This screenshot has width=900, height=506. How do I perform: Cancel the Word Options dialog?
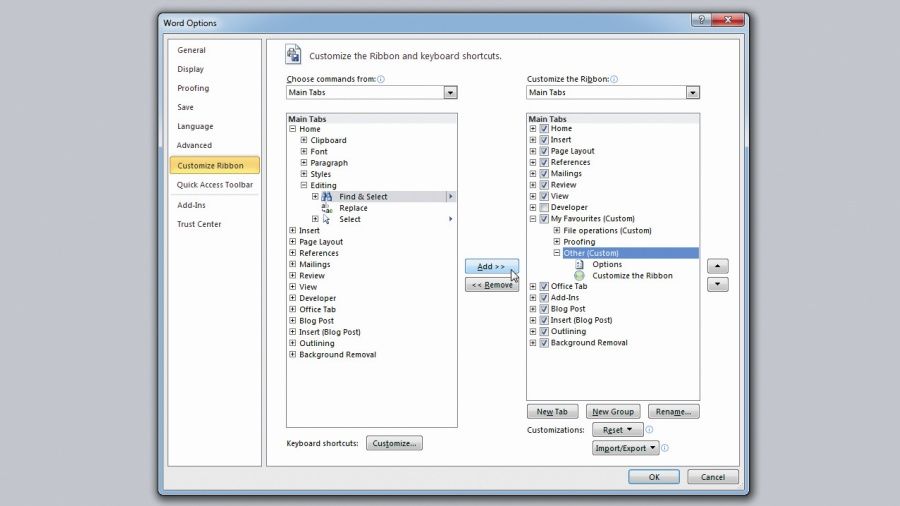712,477
